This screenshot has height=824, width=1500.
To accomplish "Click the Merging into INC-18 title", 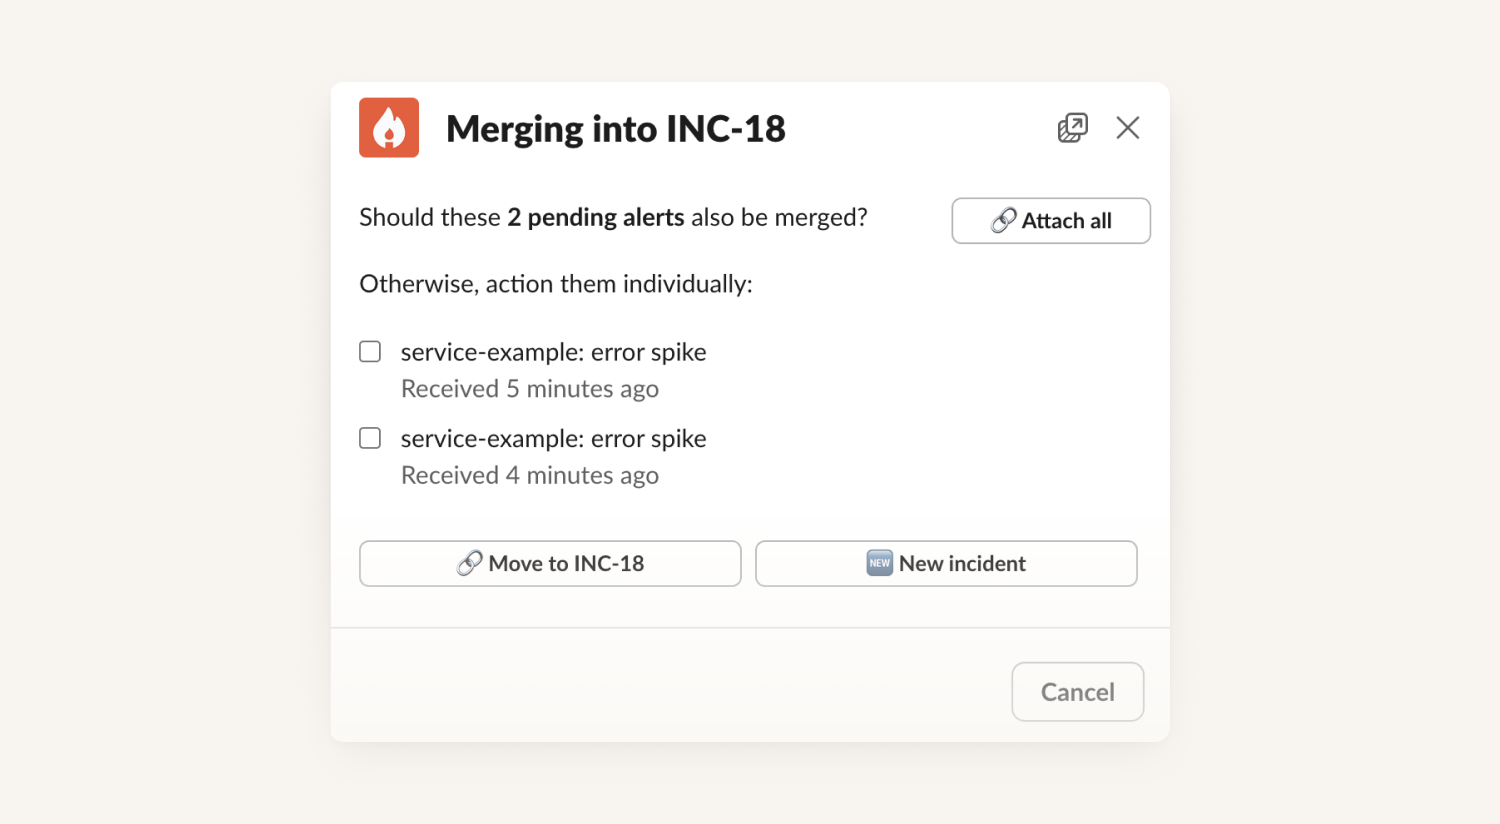I will (615, 129).
